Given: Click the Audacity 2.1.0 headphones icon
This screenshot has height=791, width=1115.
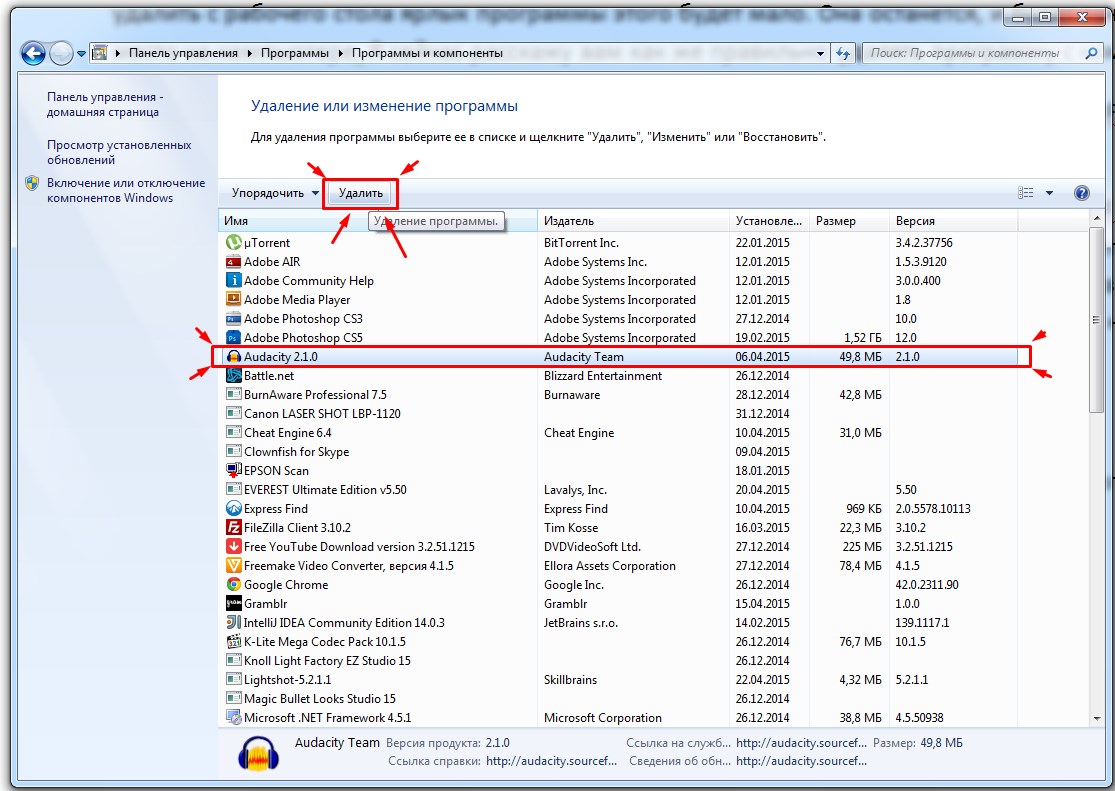Looking at the screenshot, I should click(x=233, y=356).
